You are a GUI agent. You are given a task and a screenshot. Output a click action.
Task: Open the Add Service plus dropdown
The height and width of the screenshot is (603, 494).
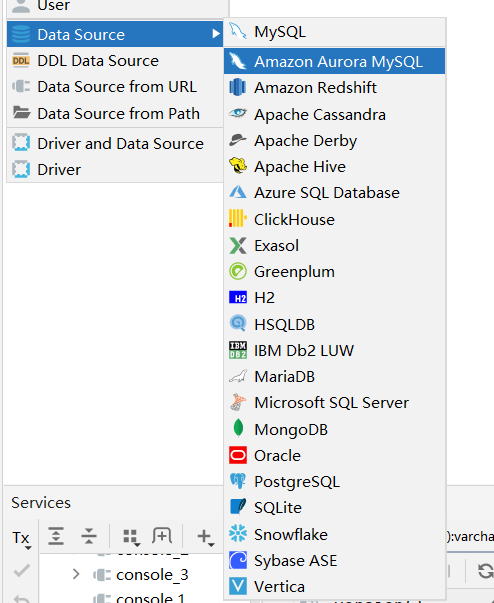click(205, 537)
